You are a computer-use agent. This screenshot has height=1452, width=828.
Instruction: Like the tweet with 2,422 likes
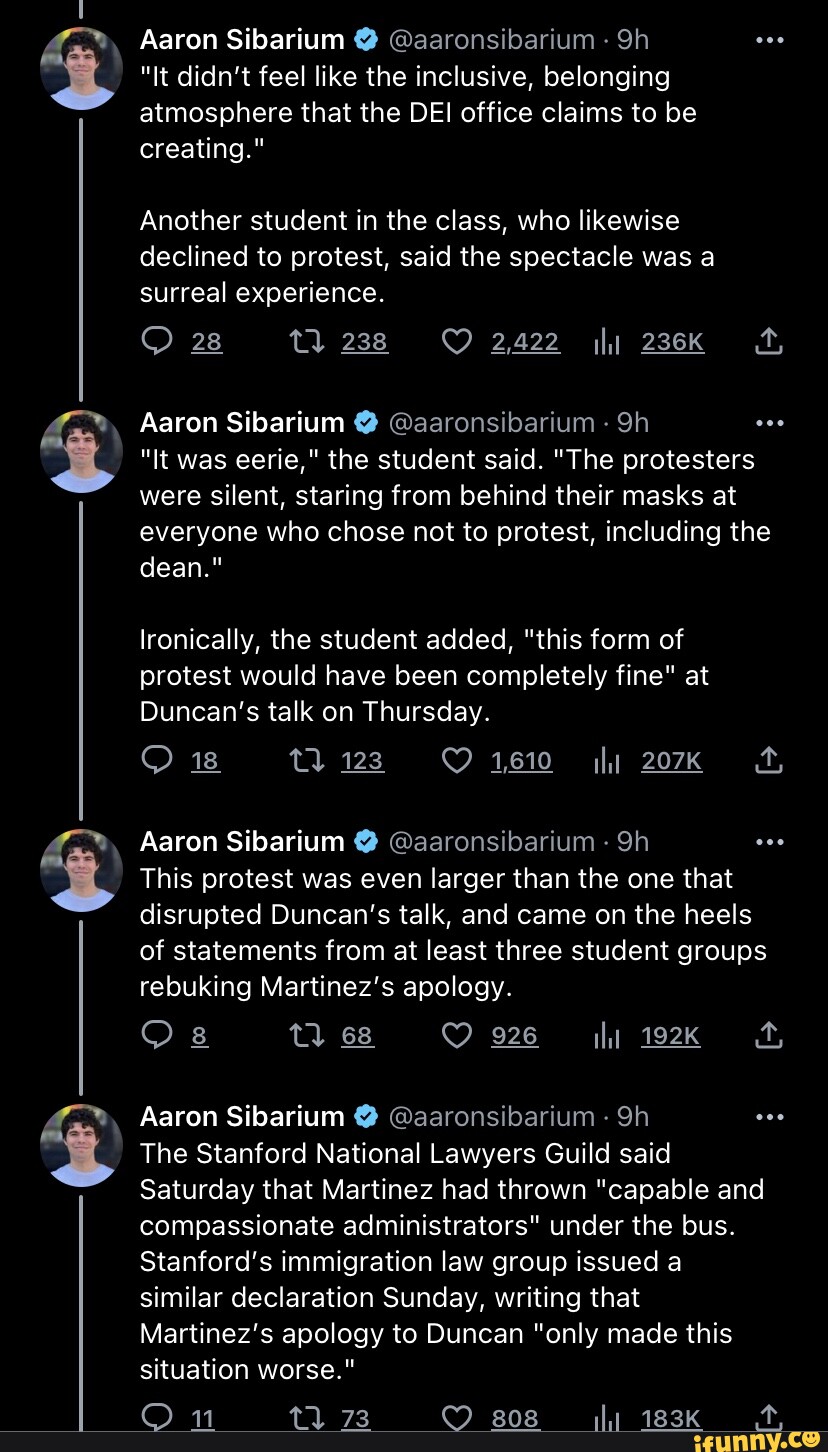tap(457, 341)
